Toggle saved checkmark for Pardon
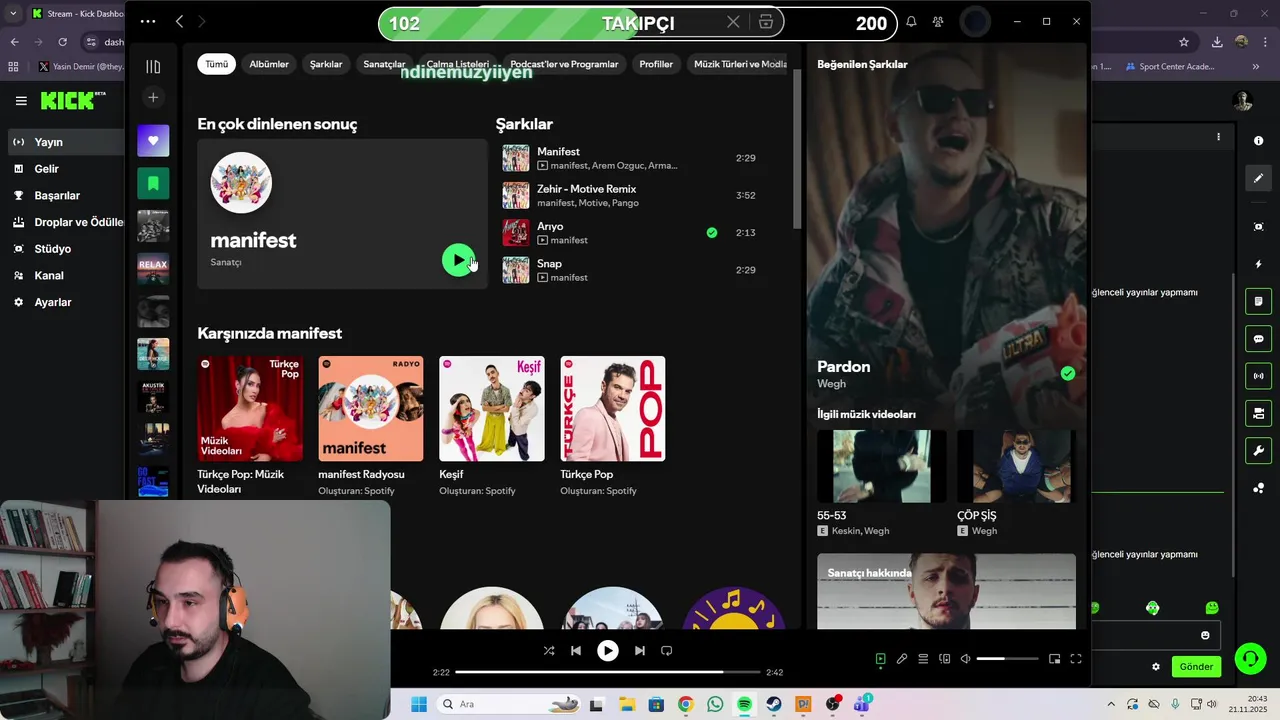The width and height of the screenshot is (1280, 720). pyautogui.click(x=1068, y=373)
